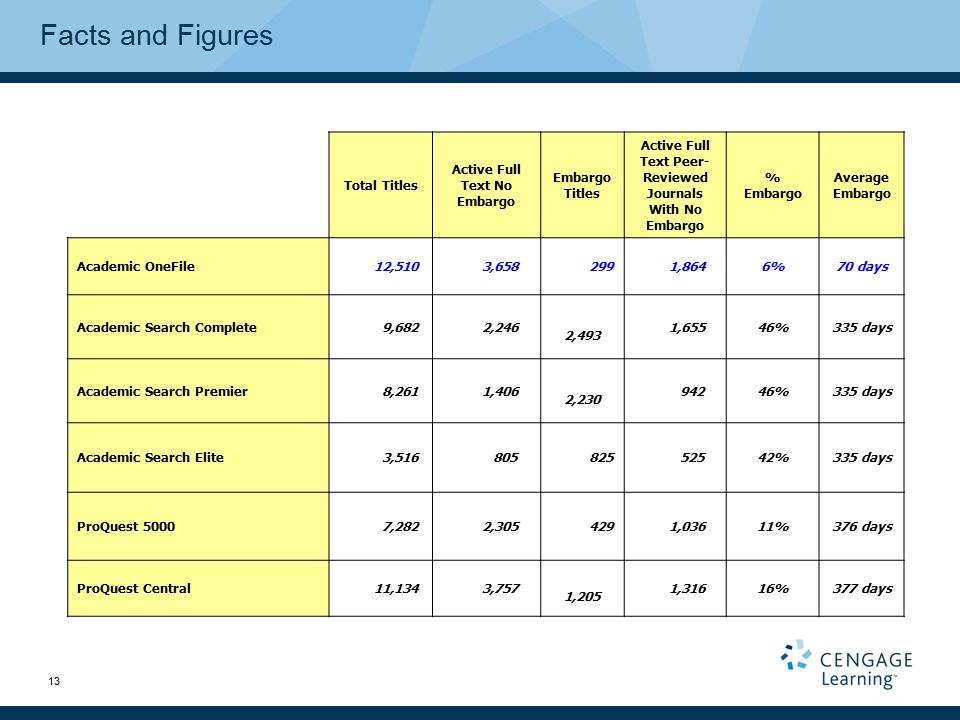Select the 'Facts and Figures' slide title

[x=157, y=35]
